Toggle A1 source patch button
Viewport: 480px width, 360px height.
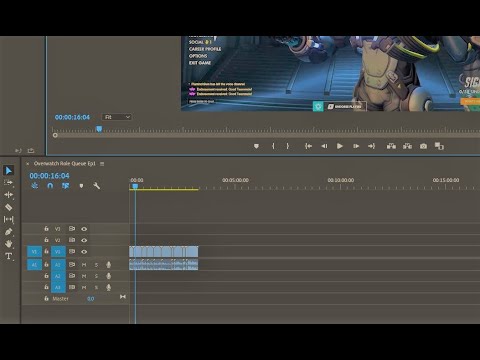click(34, 265)
